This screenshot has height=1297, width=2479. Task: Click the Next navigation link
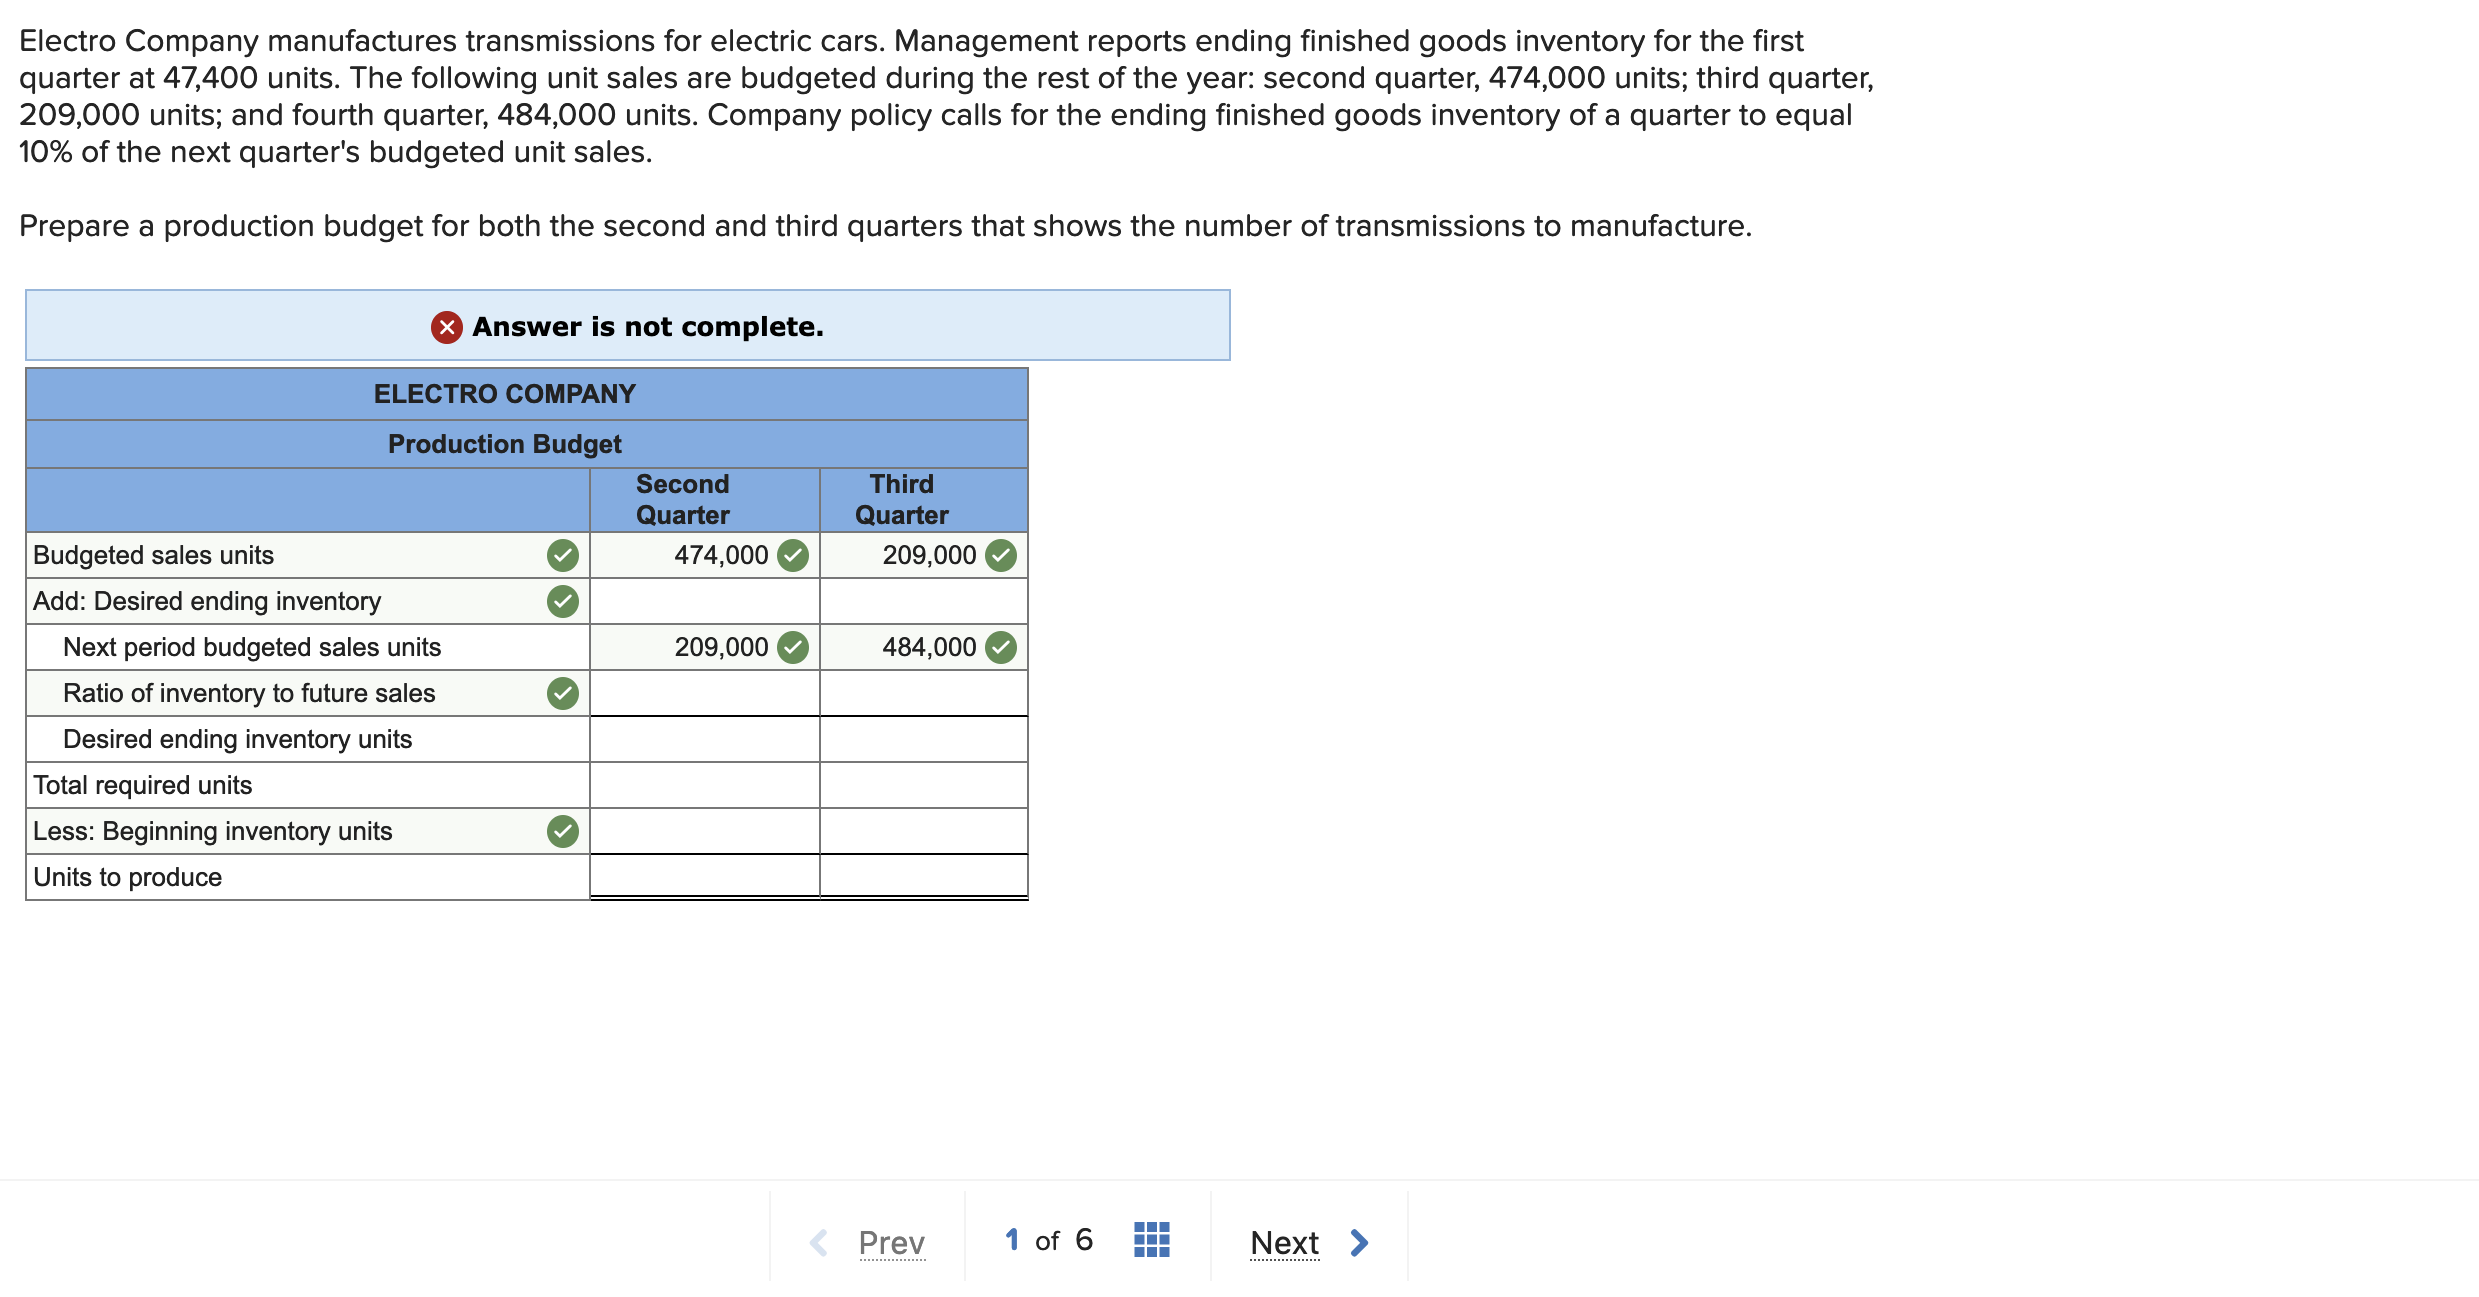1285,1242
